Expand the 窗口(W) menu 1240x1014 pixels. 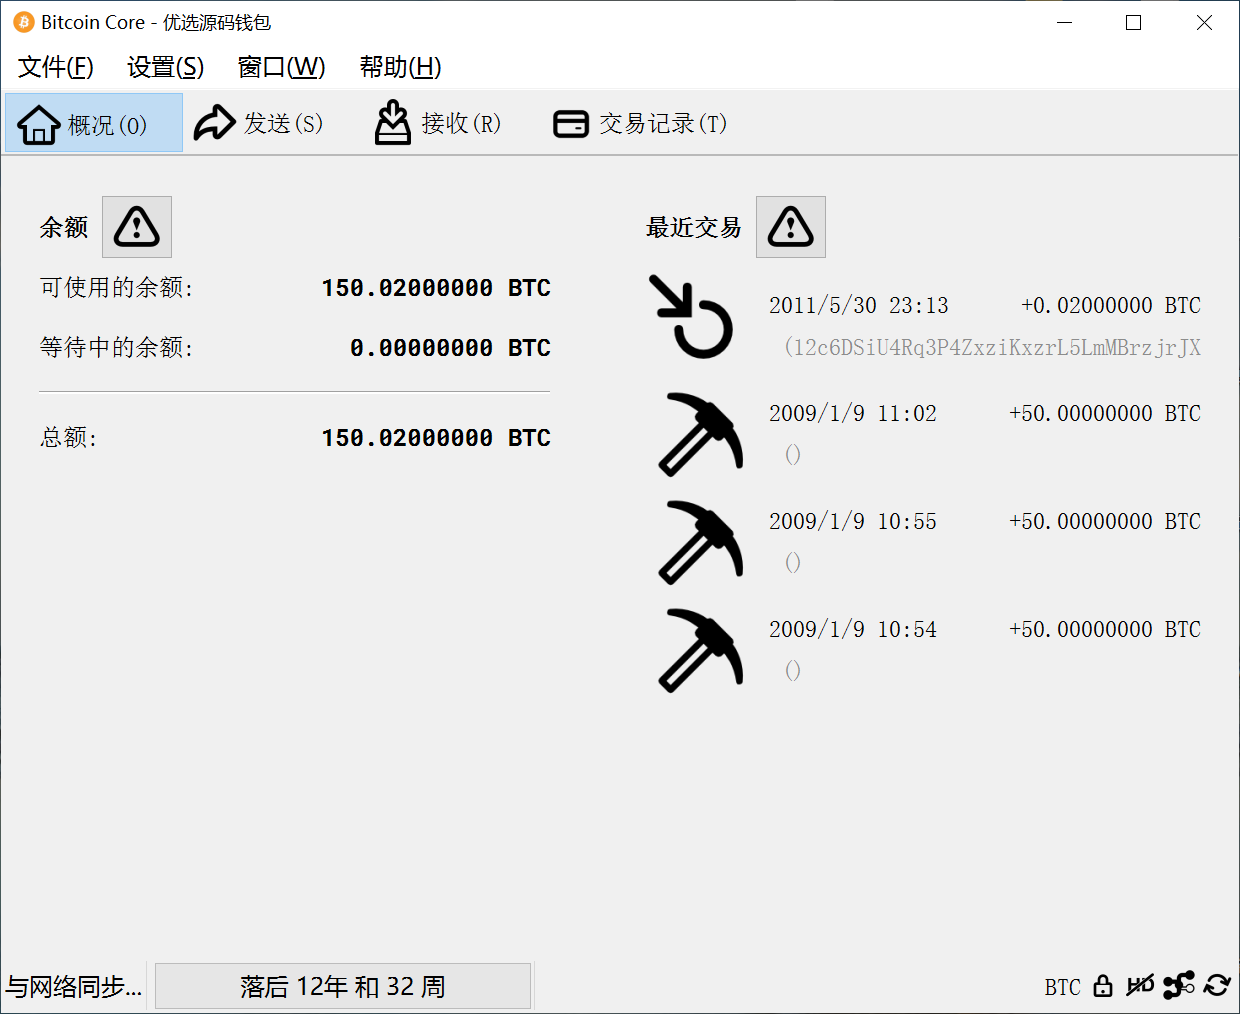point(281,67)
